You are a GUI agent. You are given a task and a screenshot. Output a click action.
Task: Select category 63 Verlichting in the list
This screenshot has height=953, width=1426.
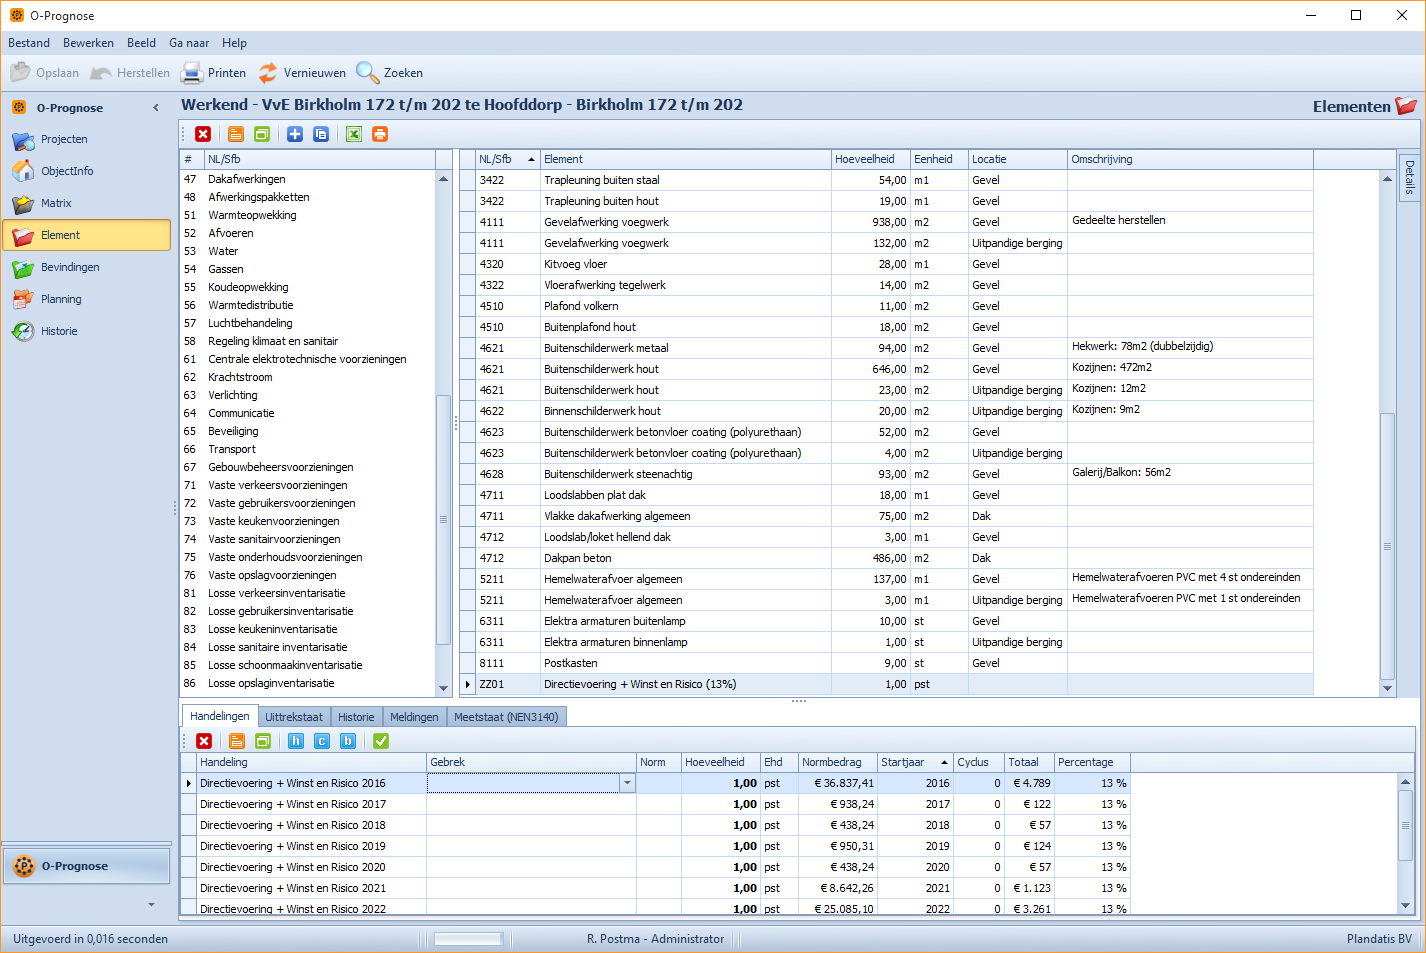(x=308, y=395)
